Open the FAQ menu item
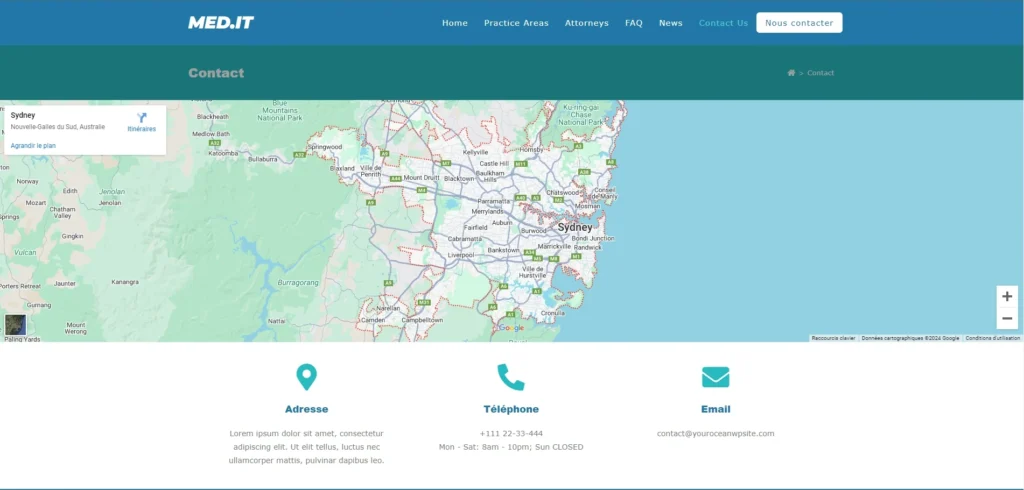This screenshot has height=490, width=1024. click(x=633, y=23)
